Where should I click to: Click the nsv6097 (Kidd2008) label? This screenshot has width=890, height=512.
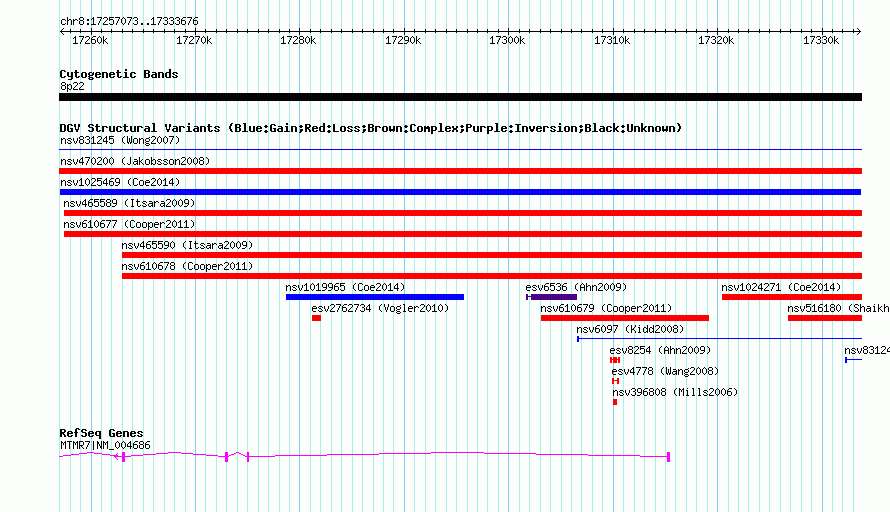click(x=630, y=329)
